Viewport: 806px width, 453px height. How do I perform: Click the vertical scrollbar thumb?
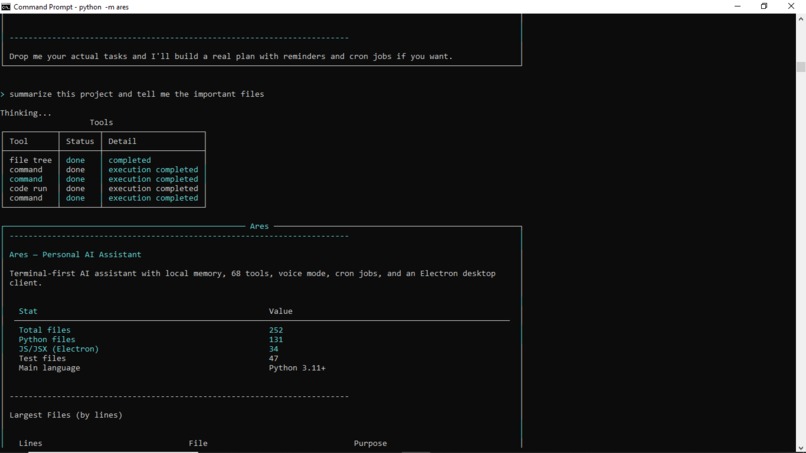801,67
